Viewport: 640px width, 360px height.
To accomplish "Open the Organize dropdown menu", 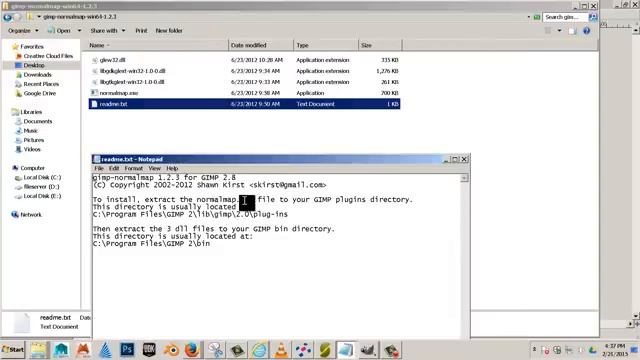I will point(23,31).
